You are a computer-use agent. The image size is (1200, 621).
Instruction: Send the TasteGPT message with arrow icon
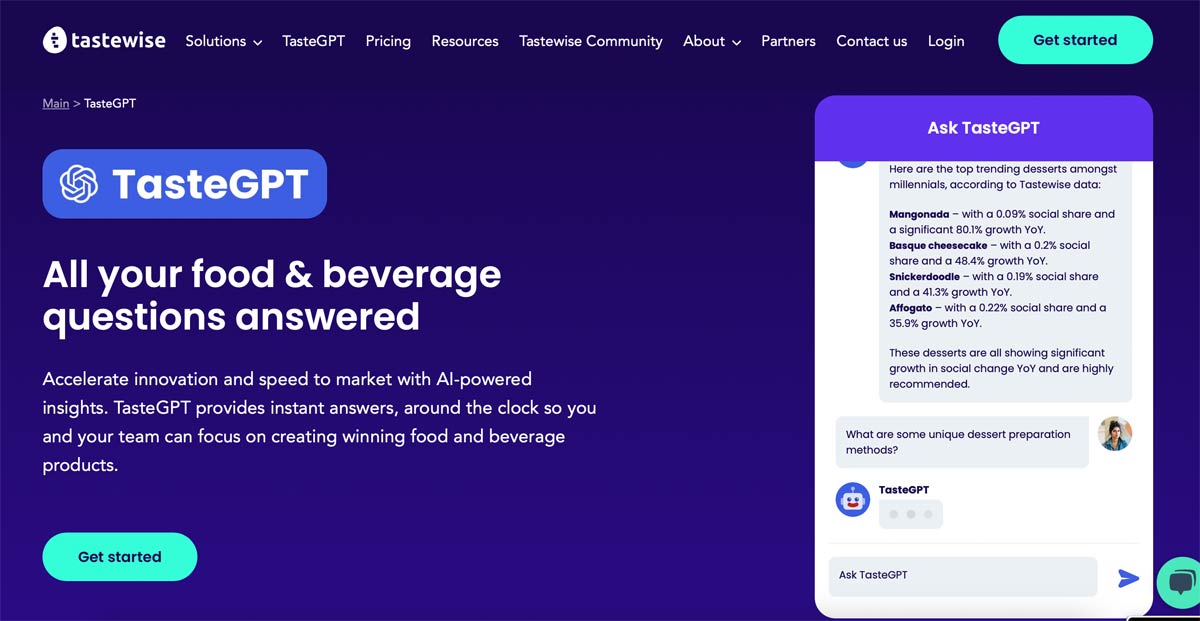tap(1128, 578)
